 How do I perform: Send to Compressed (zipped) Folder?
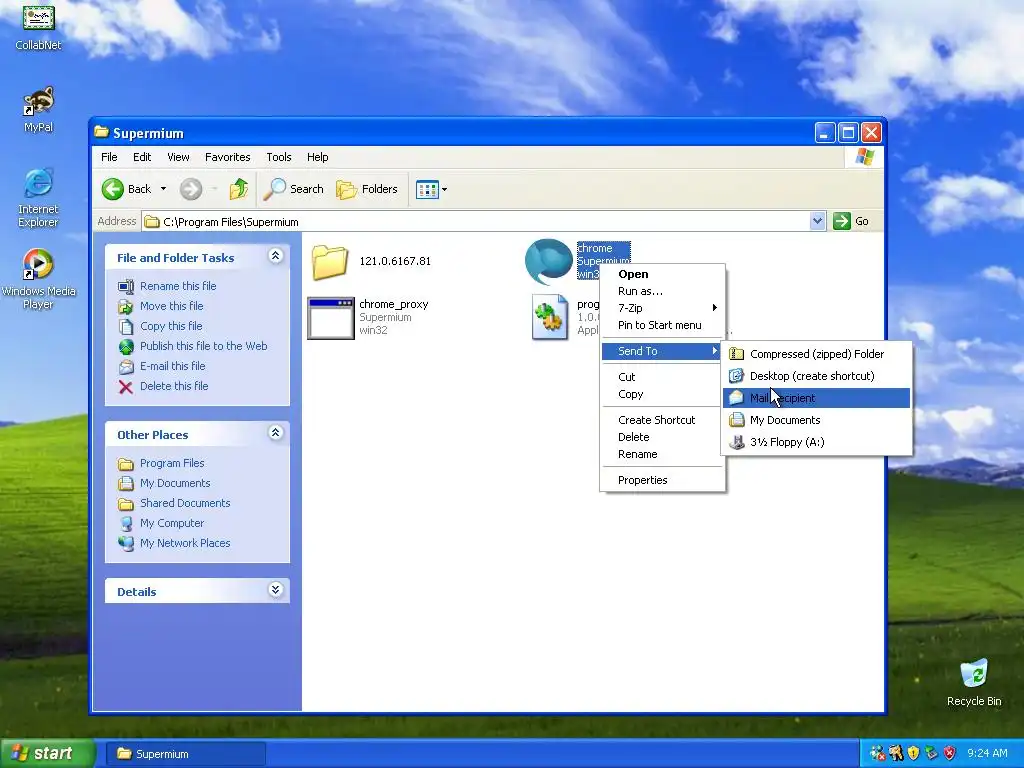pos(816,354)
